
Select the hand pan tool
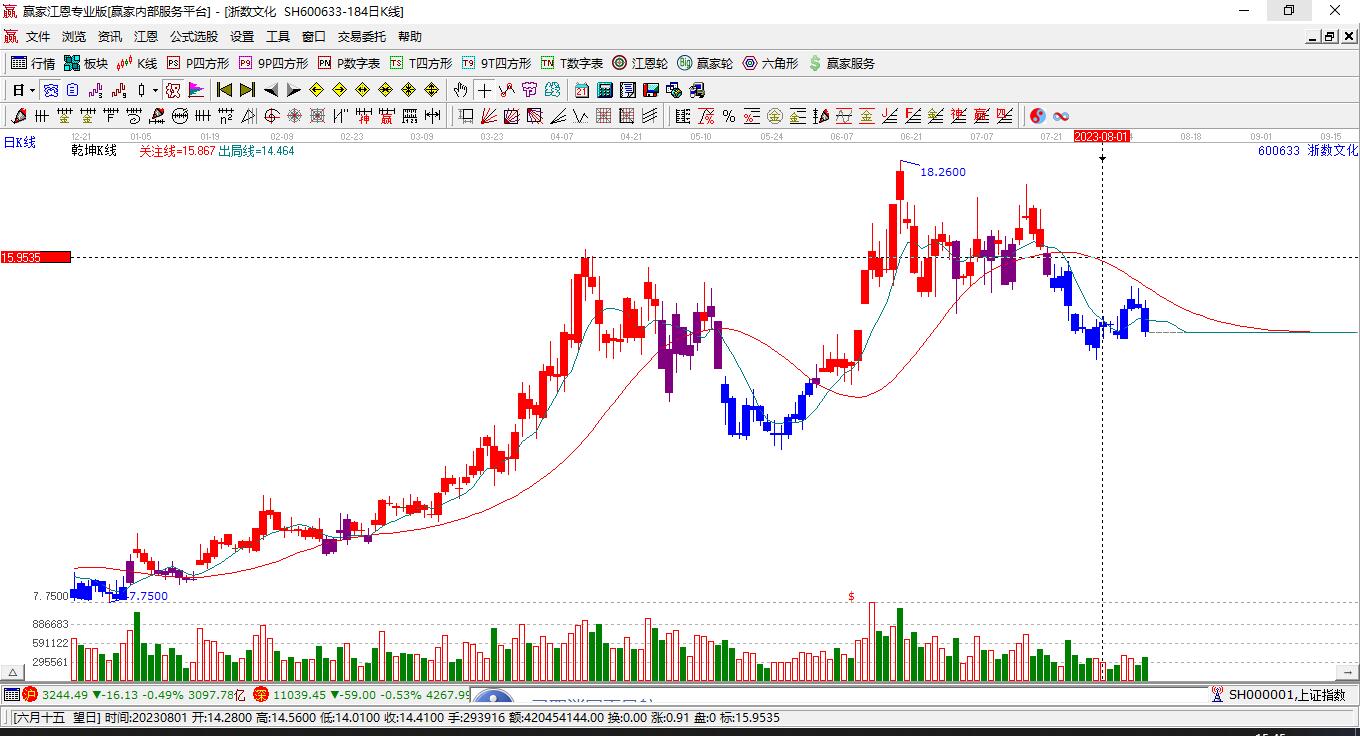[x=460, y=90]
